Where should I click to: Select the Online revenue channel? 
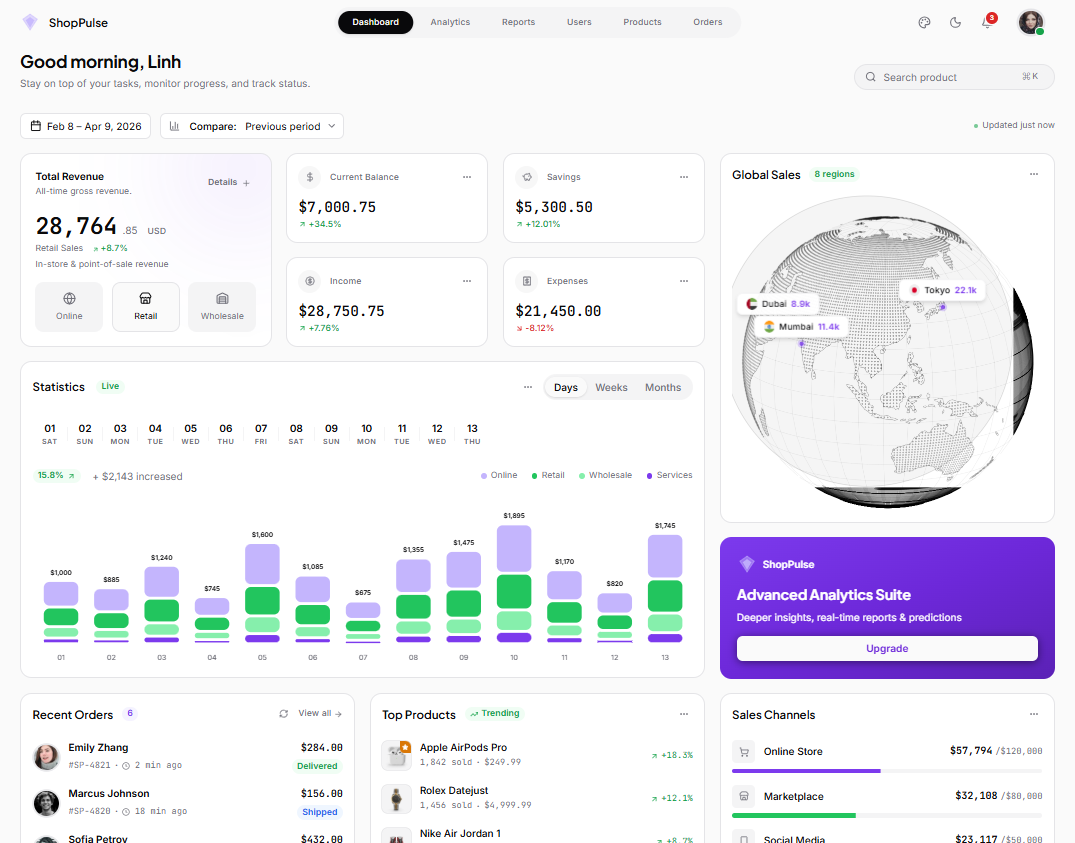pyautogui.click(x=69, y=307)
